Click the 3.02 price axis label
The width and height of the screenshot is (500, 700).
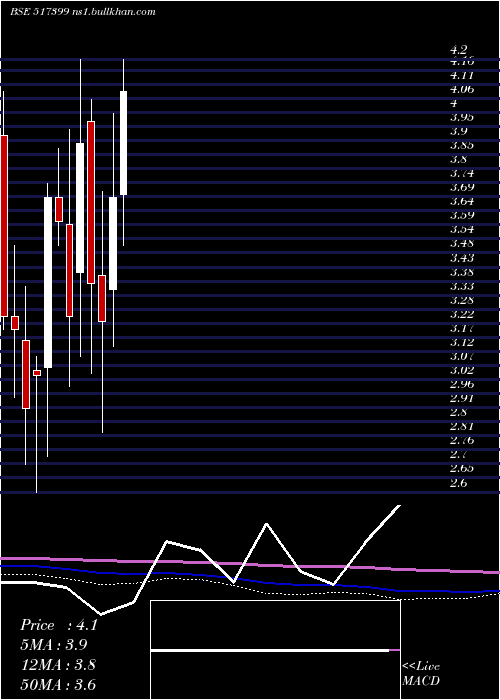(x=462, y=370)
